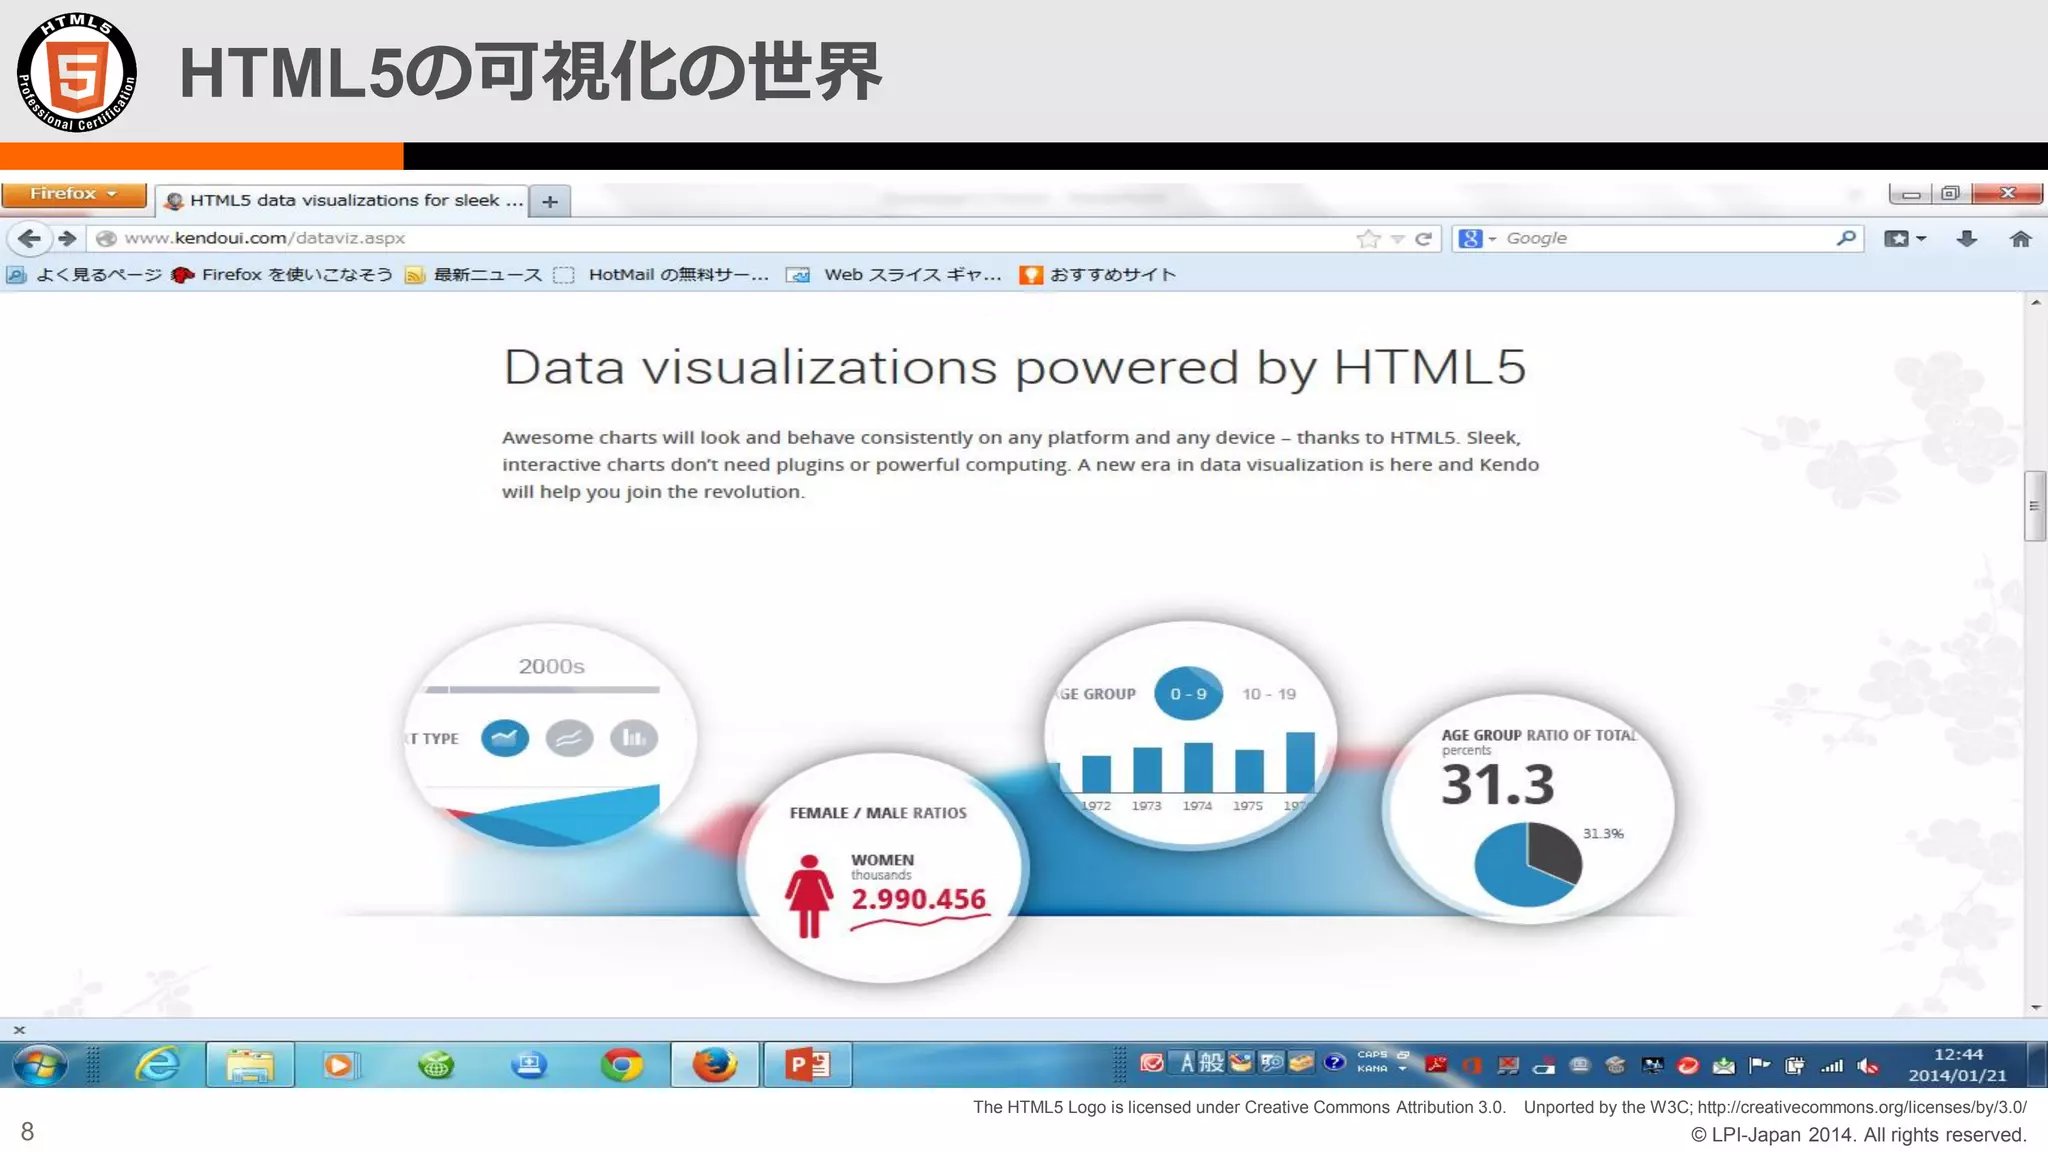Launch Google Chrome from the taskbar
This screenshot has height=1152, width=2048.
click(622, 1065)
